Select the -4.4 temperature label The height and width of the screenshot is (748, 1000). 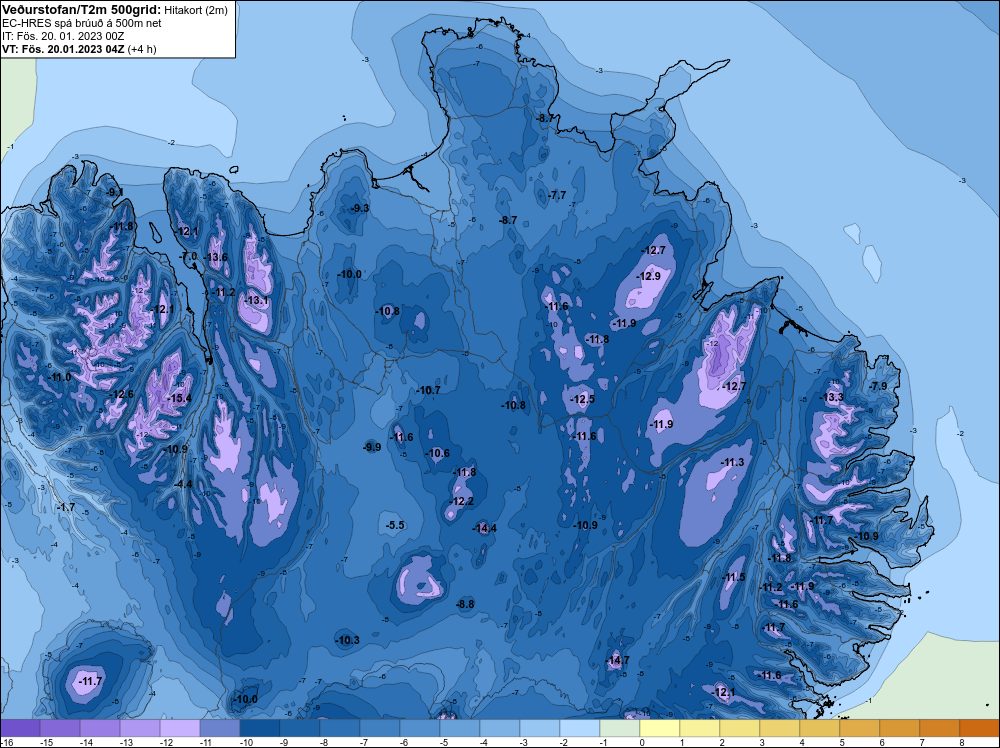tap(183, 484)
